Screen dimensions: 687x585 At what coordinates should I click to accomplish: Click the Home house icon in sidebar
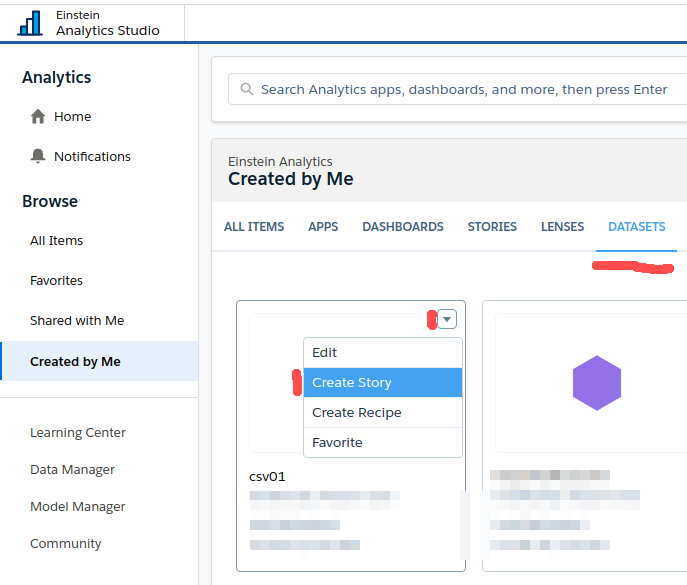[38, 117]
